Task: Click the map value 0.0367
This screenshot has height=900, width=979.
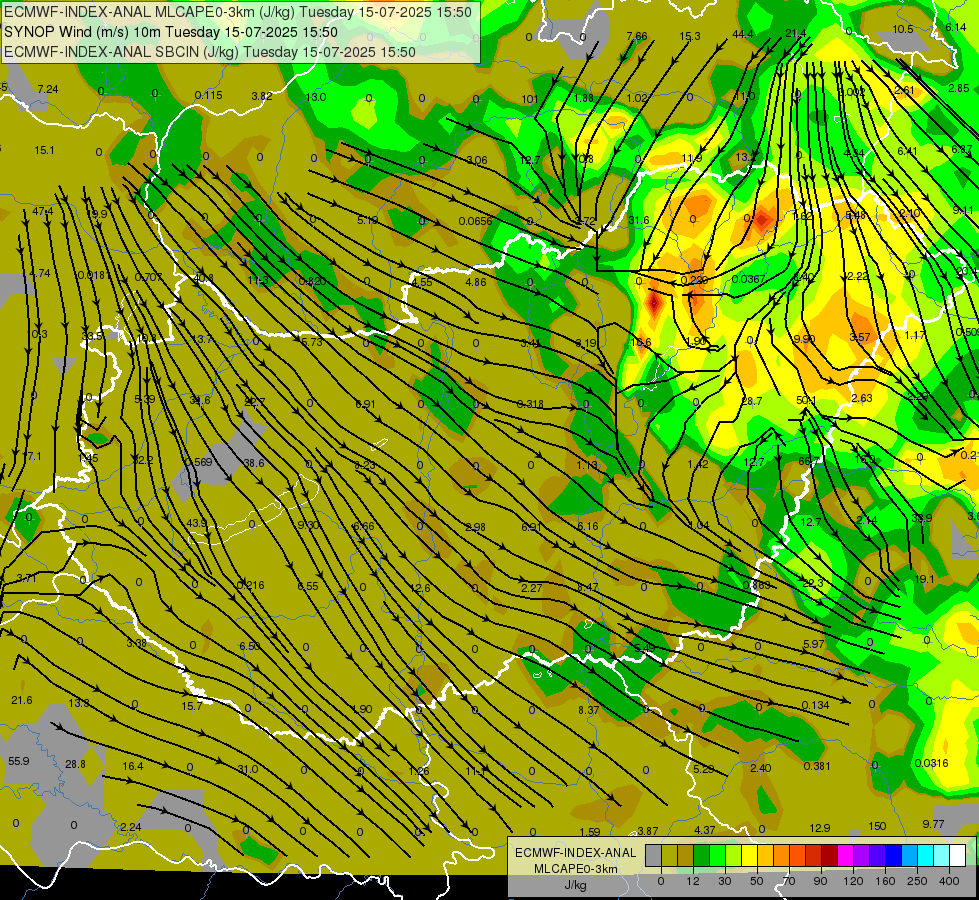Action: pyautogui.click(x=748, y=279)
